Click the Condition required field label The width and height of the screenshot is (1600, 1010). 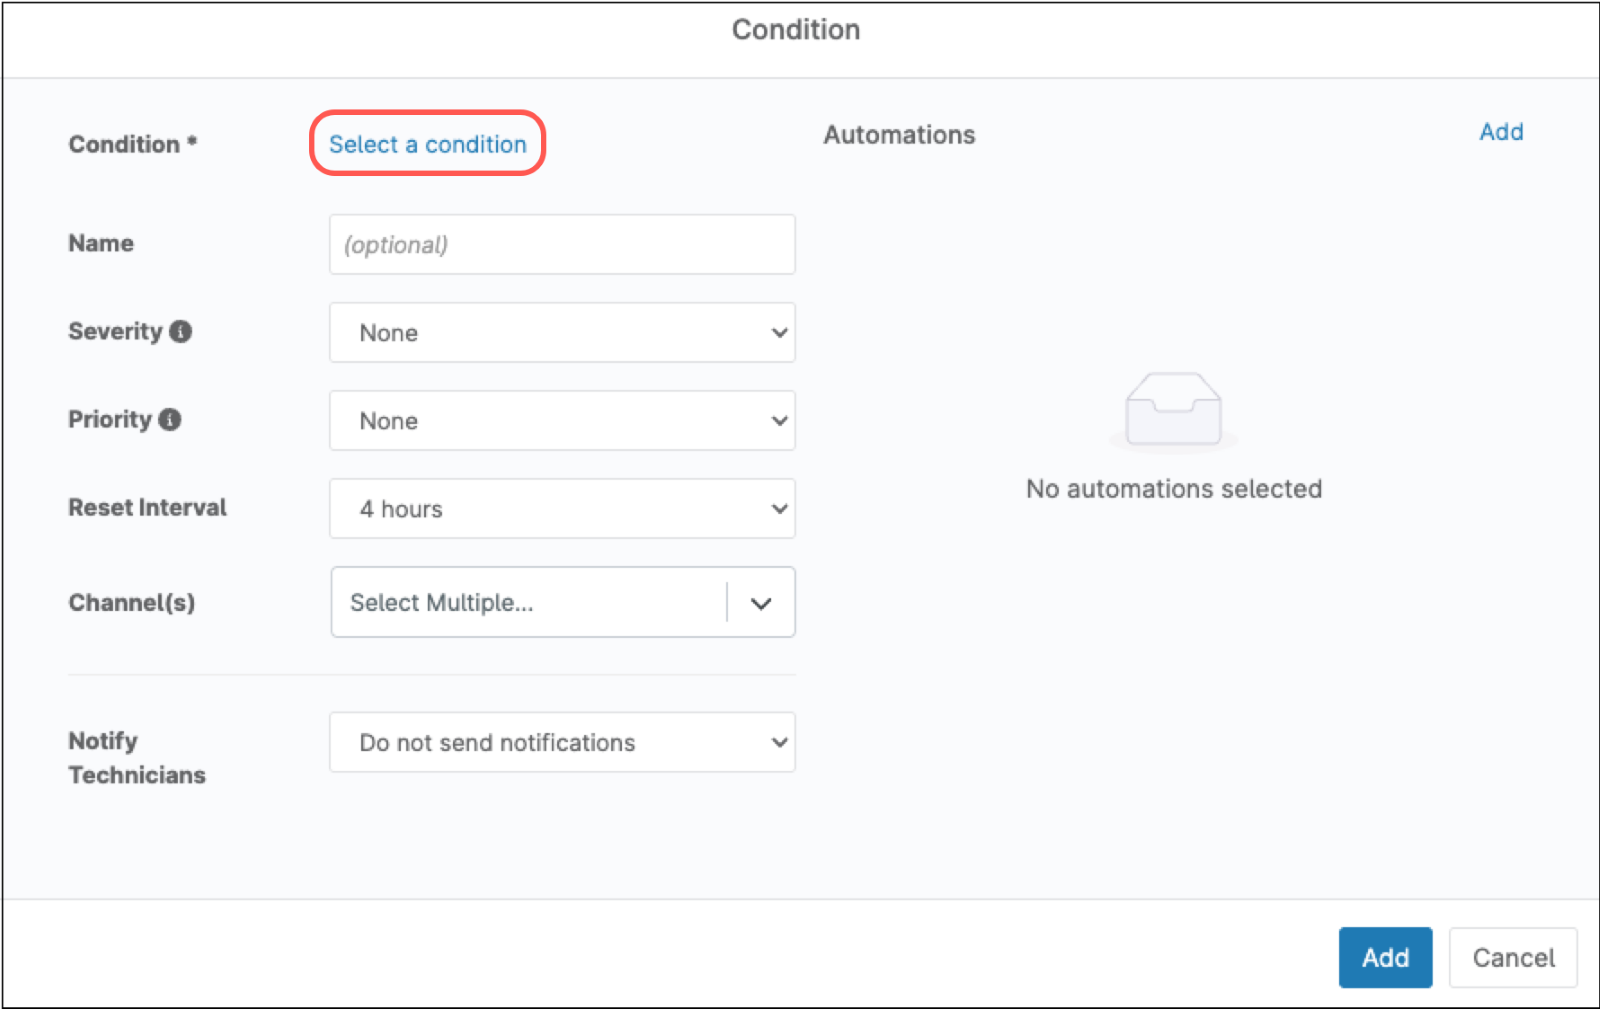[132, 143]
